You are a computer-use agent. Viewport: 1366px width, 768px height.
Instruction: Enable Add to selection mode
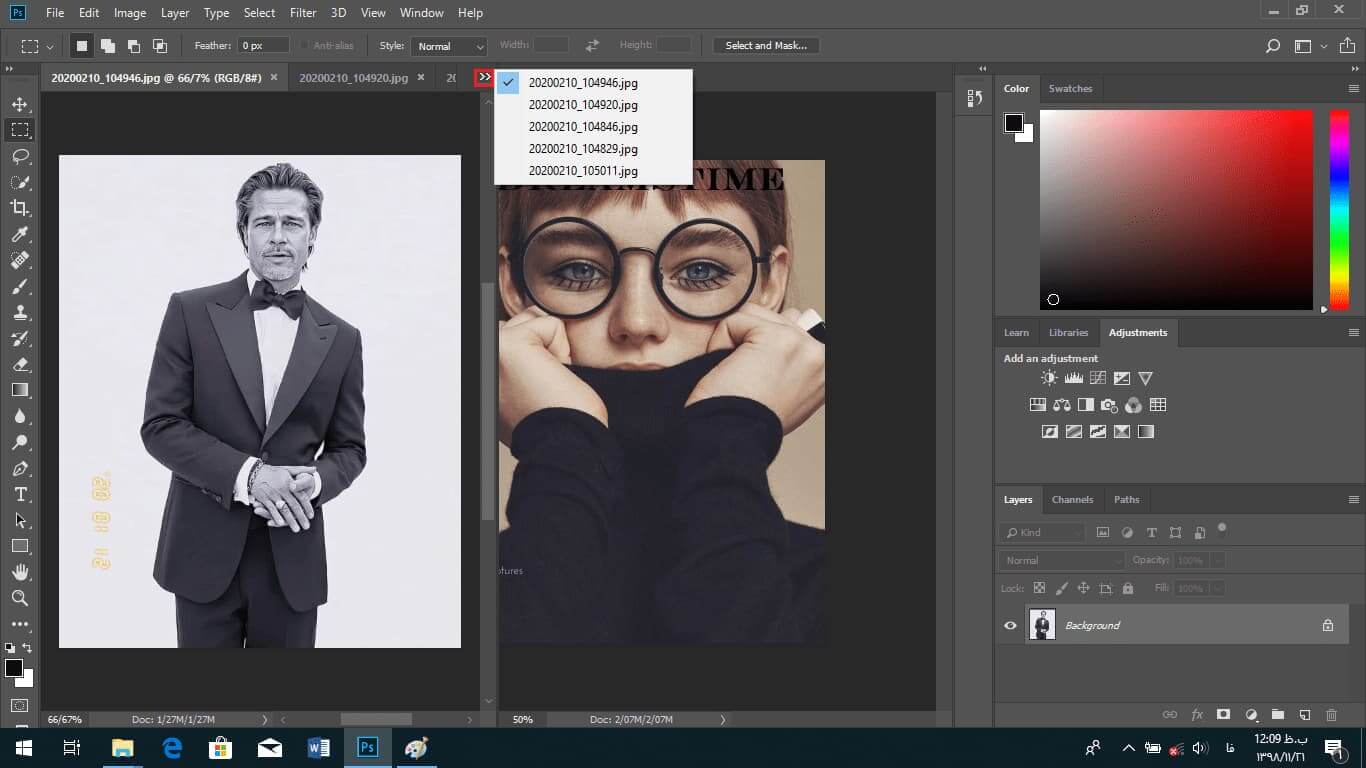point(107,46)
